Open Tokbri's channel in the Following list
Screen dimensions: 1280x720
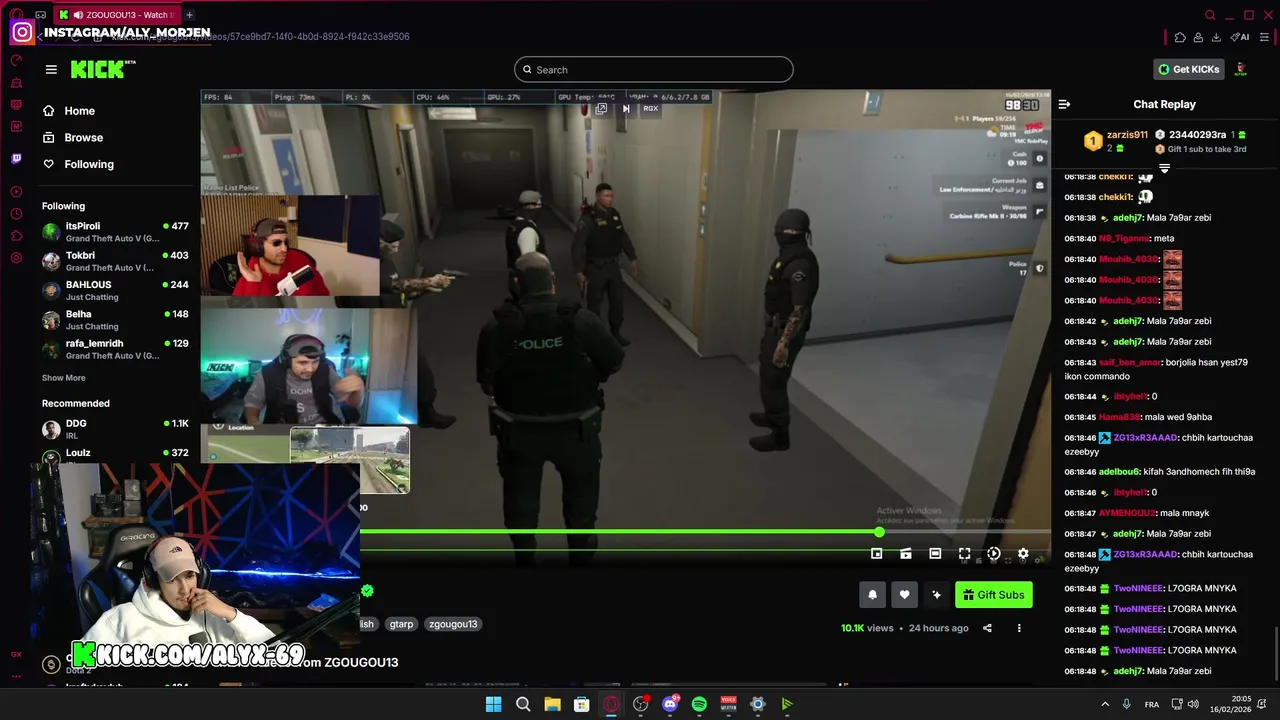pos(115,261)
